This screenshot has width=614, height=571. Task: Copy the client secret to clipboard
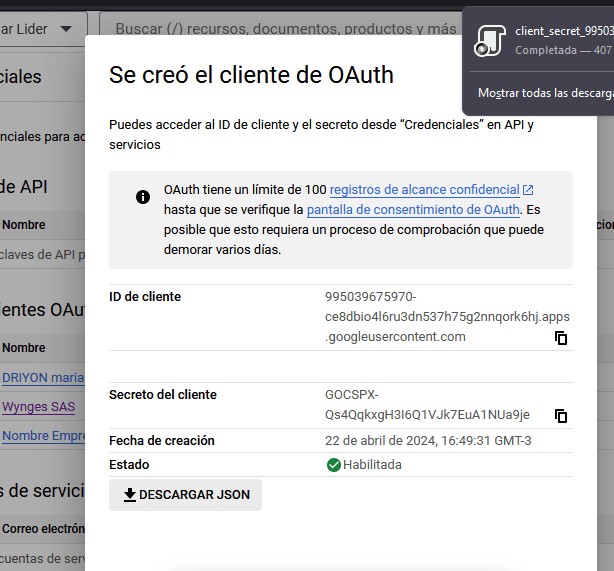(x=561, y=415)
